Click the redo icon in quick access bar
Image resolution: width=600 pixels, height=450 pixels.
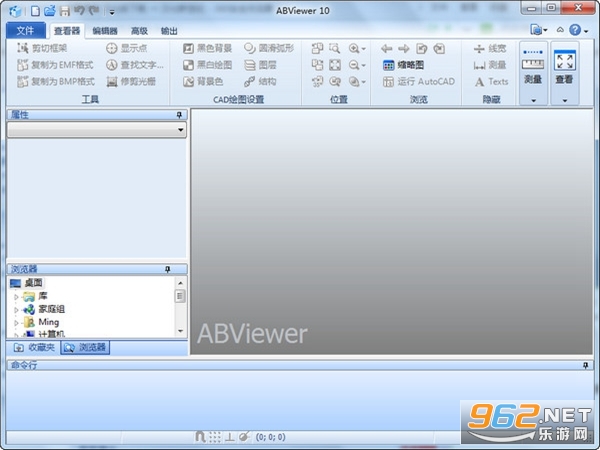coord(94,11)
